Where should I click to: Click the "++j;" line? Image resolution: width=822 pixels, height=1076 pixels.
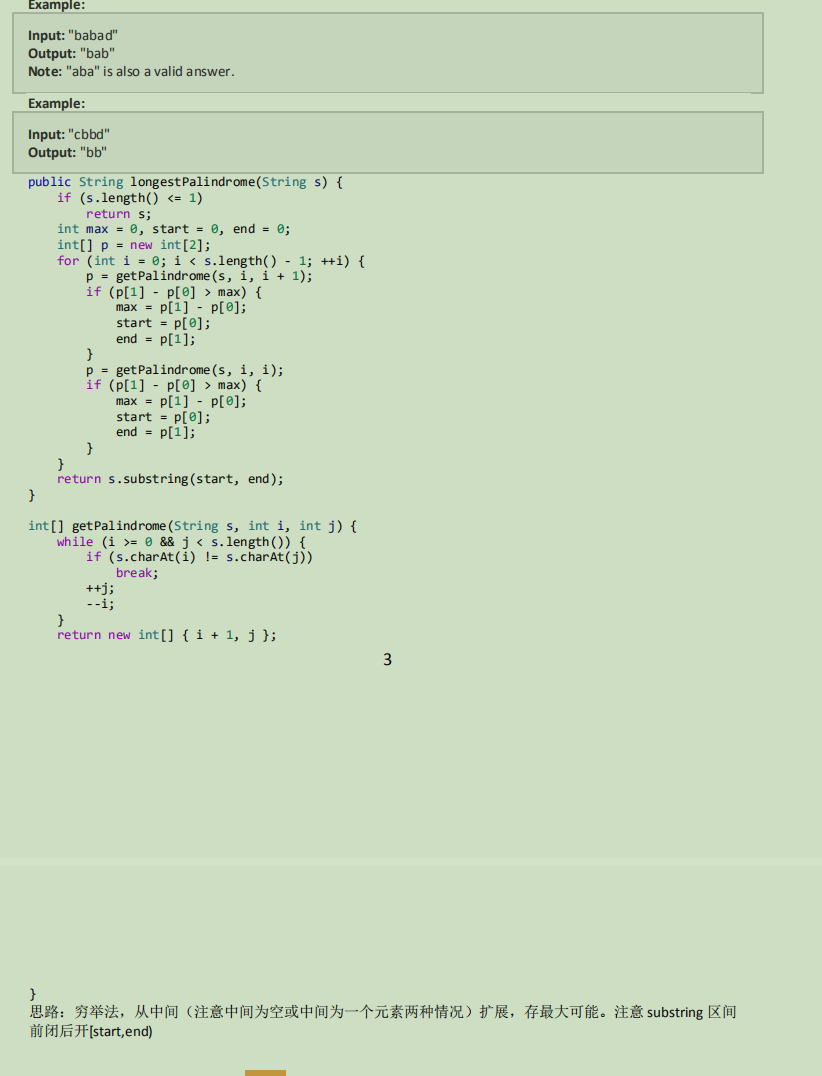click(100, 588)
